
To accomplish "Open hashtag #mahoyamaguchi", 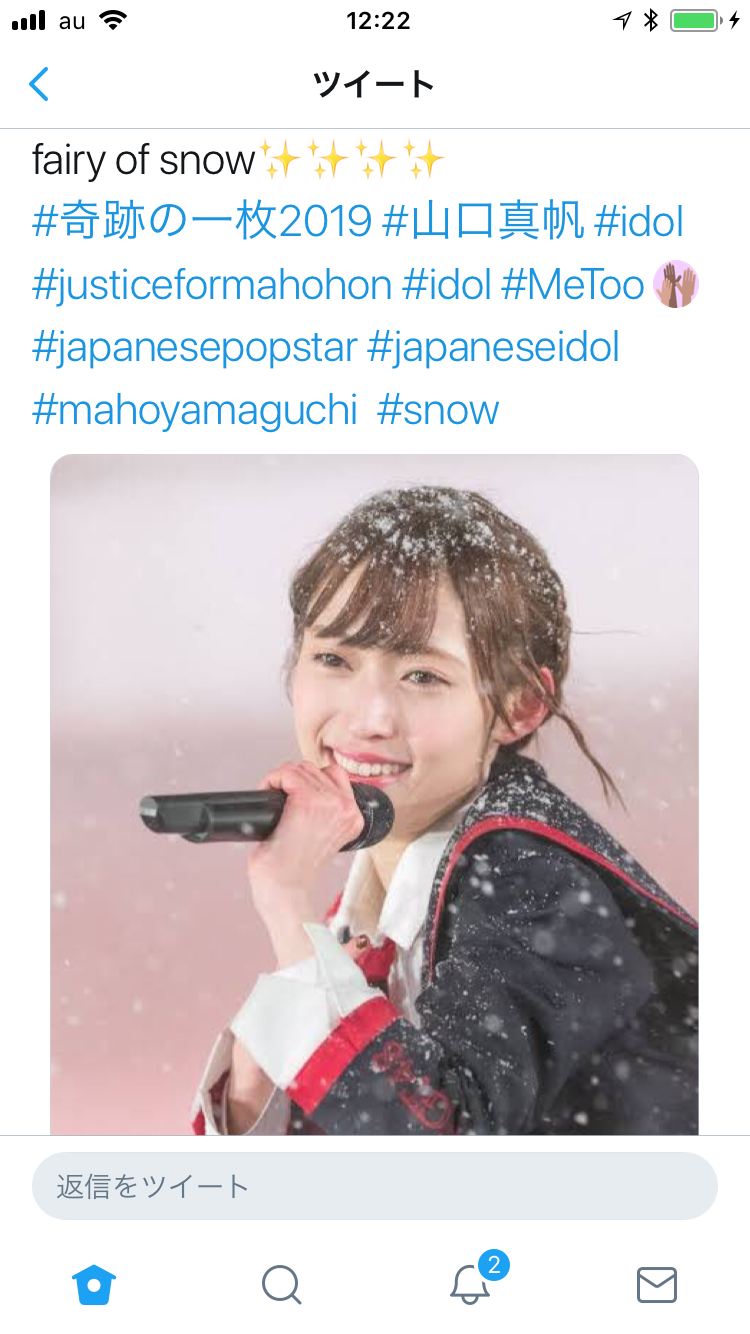I will coord(195,410).
